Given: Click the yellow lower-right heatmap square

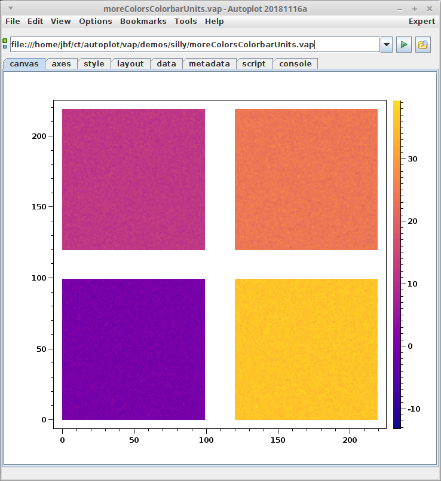Looking at the screenshot, I should [306, 349].
